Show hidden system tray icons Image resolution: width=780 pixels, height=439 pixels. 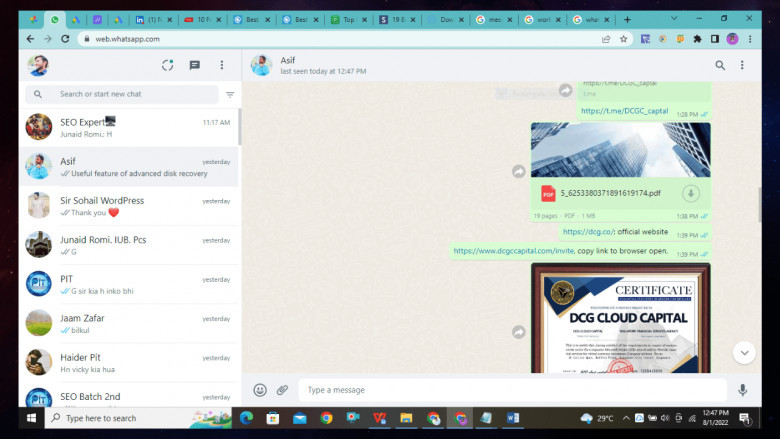[626, 418]
